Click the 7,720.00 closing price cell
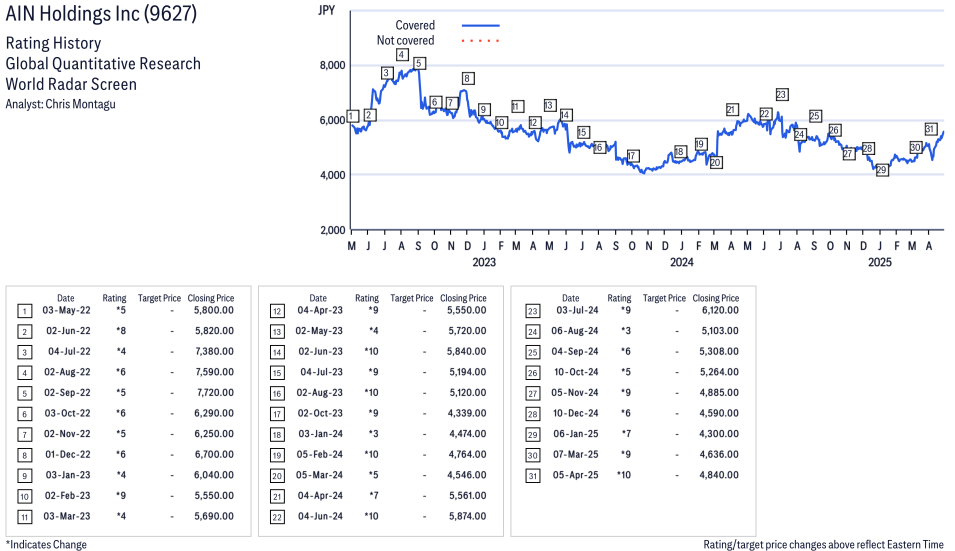 tap(216, 393)
